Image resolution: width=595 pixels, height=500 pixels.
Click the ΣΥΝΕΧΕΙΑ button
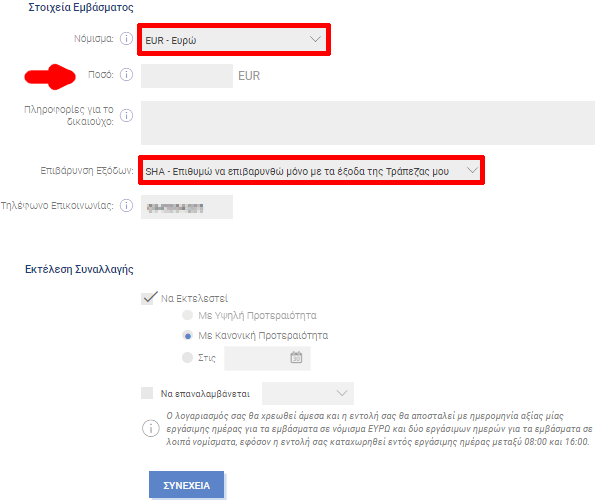(x=186, y=485)
